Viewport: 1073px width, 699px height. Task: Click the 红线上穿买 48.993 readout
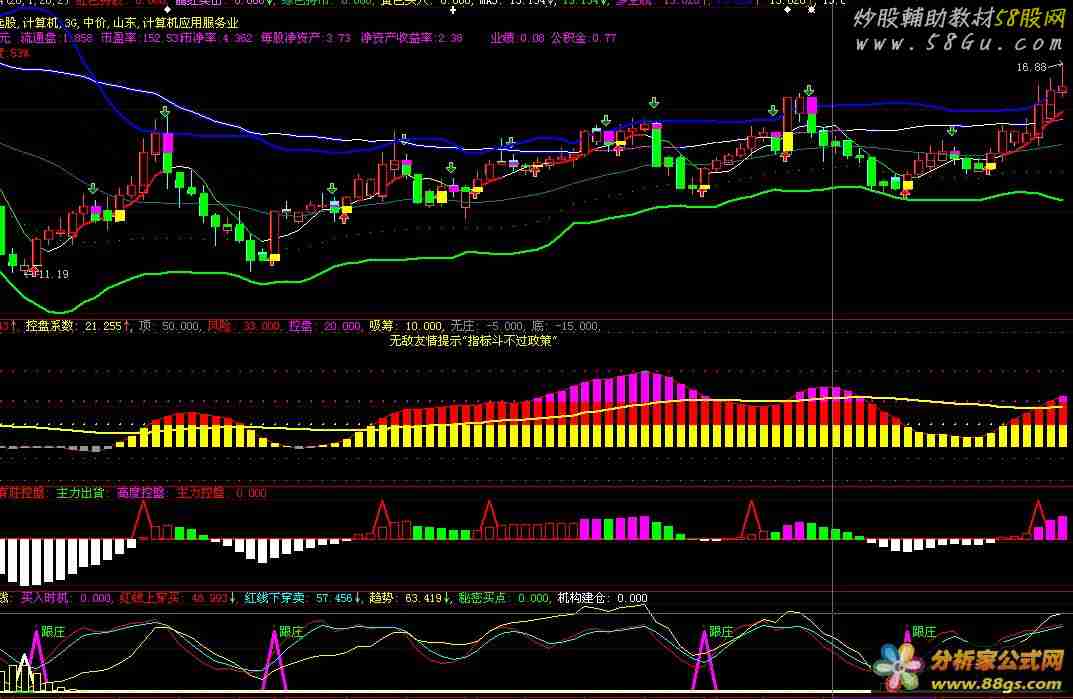click(178, 598)
